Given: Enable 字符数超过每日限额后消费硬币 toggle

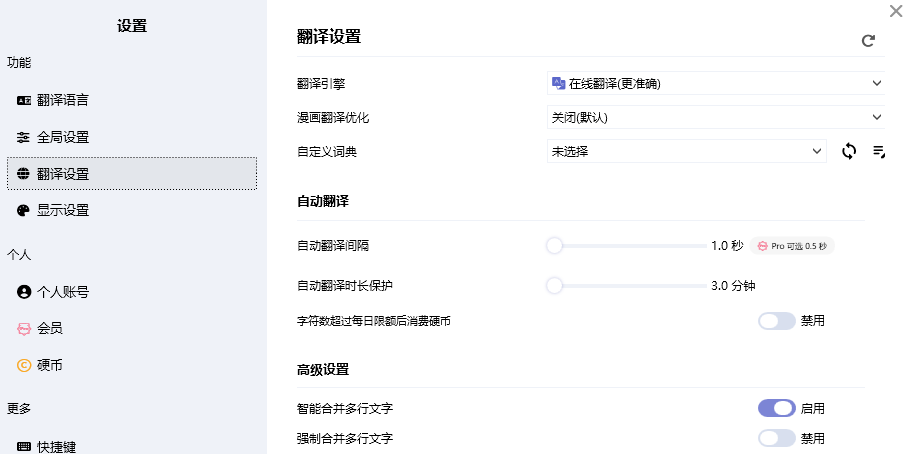Looking at the screenshot, I should click(x=776, y=321).
